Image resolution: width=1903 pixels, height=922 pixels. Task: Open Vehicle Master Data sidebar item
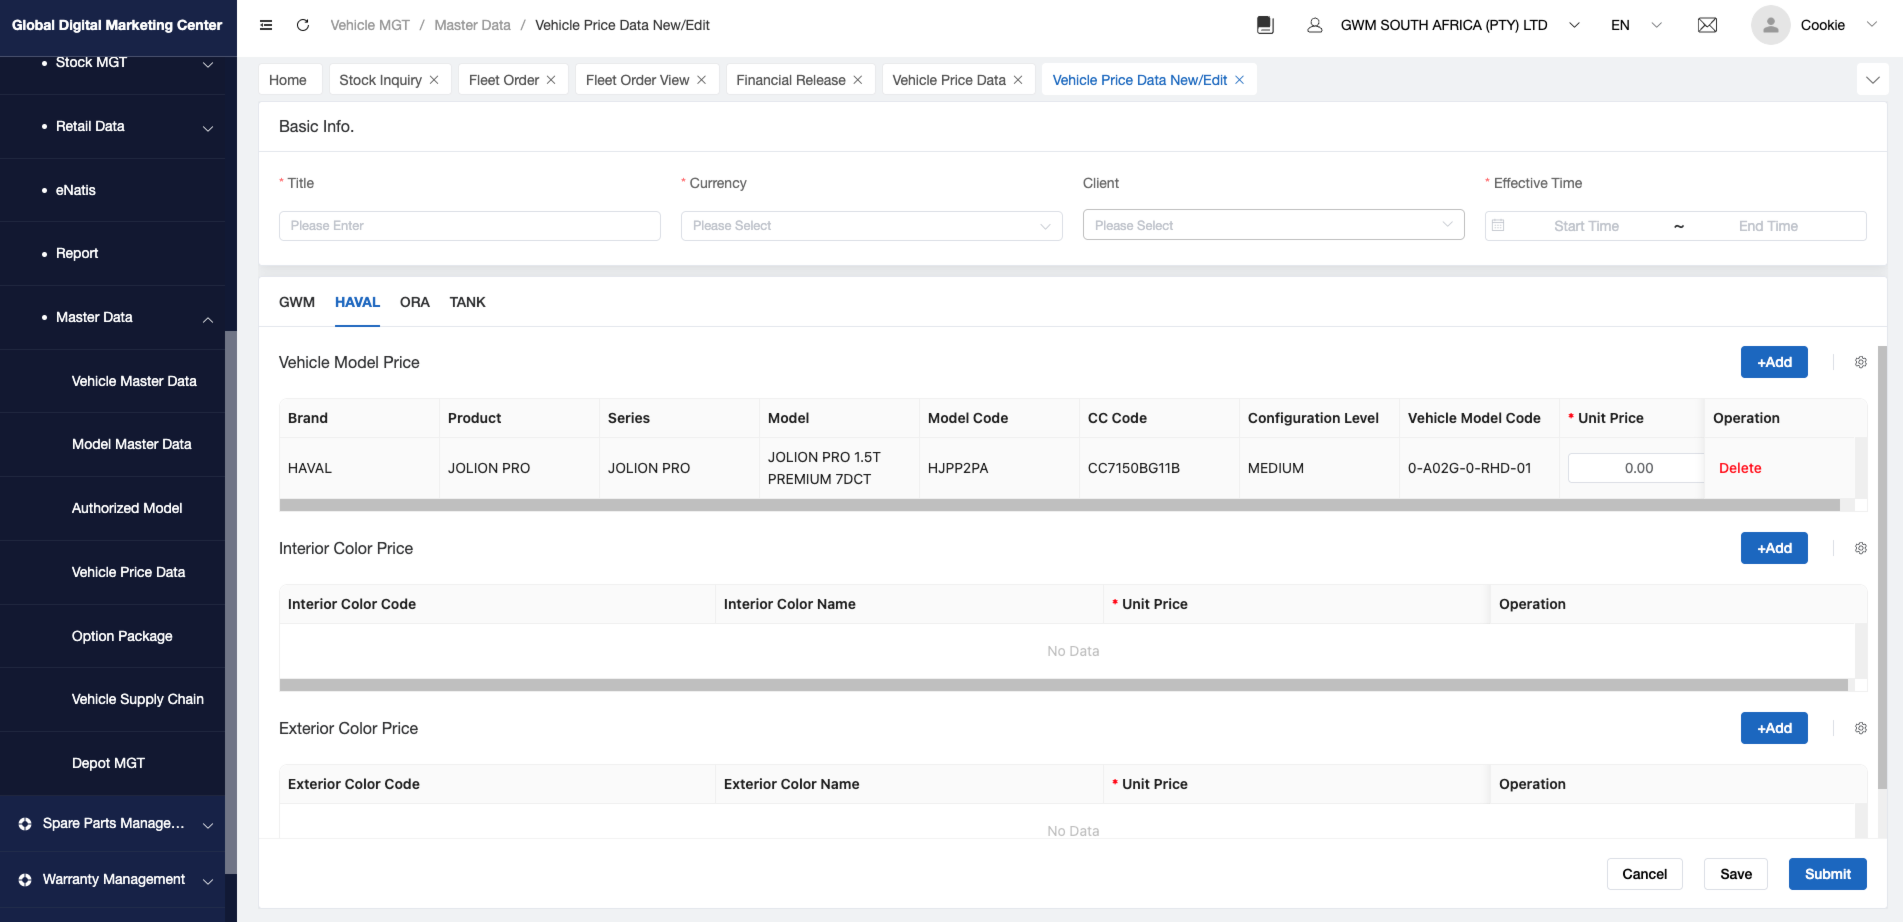(x=134, y=381)
